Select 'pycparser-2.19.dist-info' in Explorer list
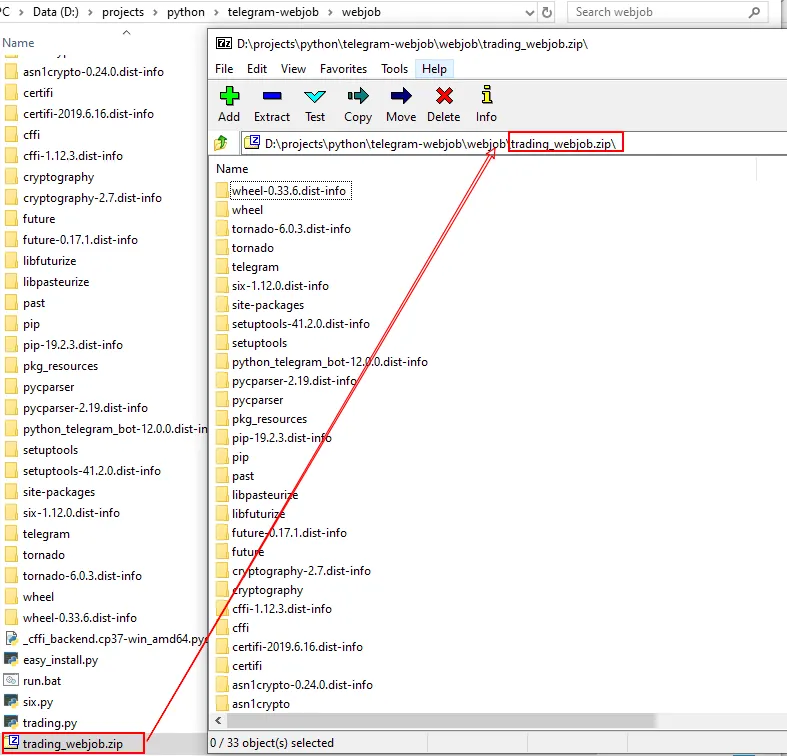The height and width of the screenshot is (756, 787). [85, 408]
